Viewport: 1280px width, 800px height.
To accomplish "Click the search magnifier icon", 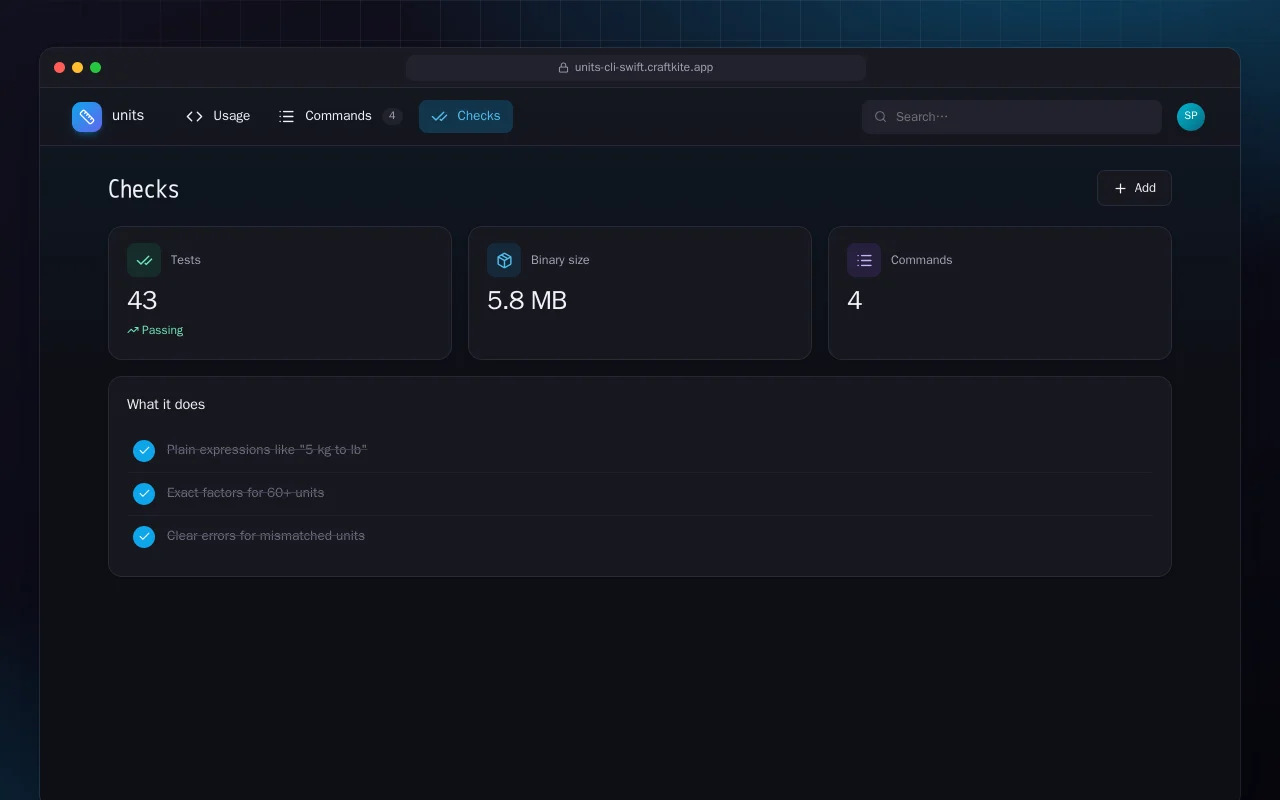I will (881, 117).
